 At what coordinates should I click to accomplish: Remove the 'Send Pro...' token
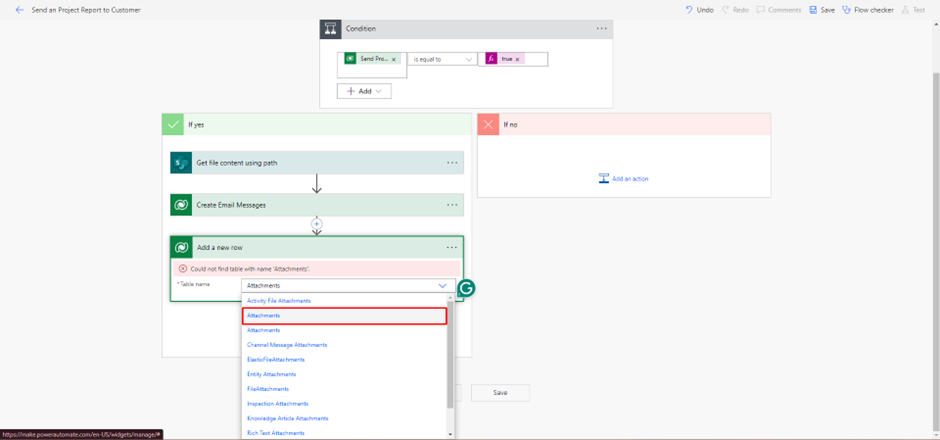click(393, 59)
